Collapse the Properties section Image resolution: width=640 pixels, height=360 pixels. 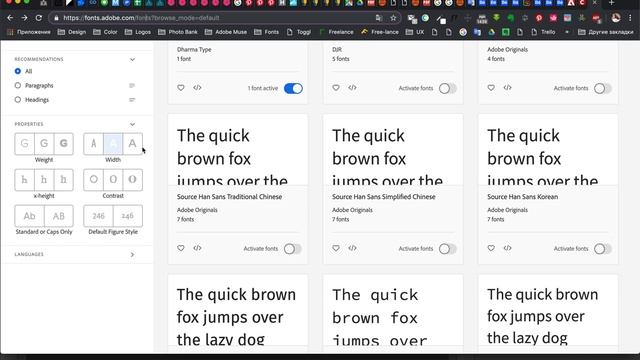(132, 124)
